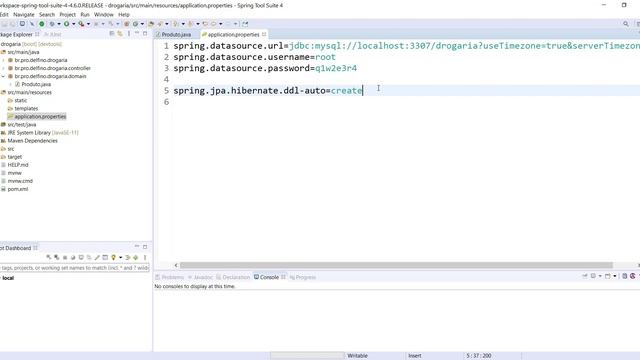Maximize the Boot Dashboard panel
640x360 pixels.
click(x=145, y=247)
